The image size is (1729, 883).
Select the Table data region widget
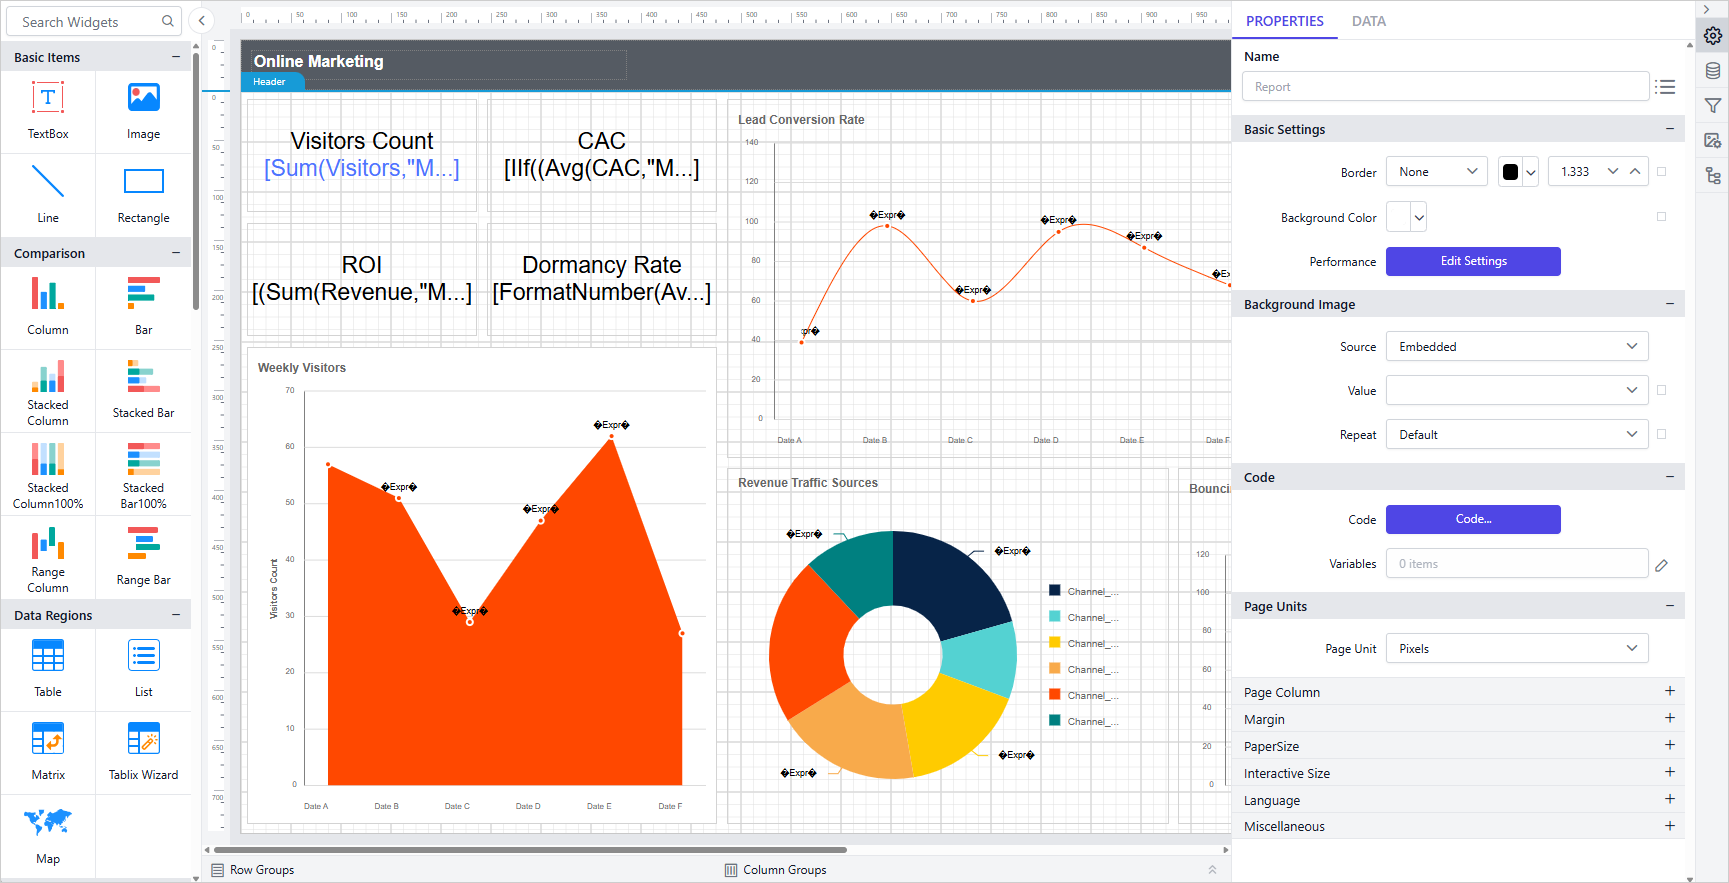pos(48,669)
